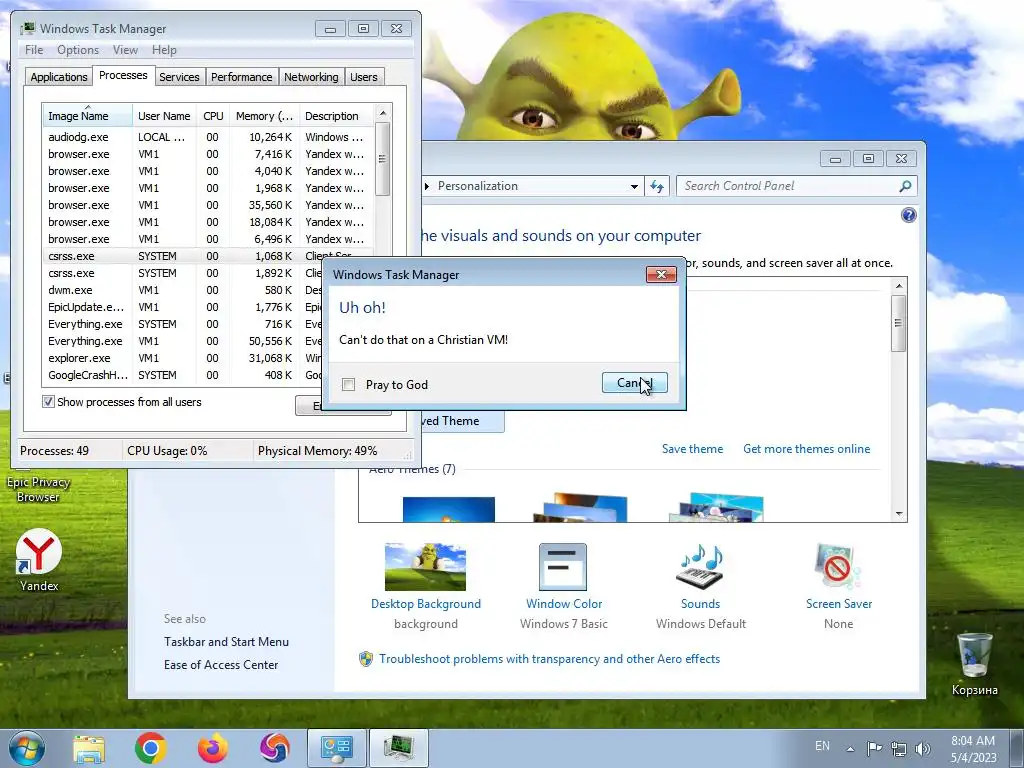The height and width of the screenshot is (768, 1024).
Task: Open the Help menu in Task Manager
Action: point(164,50)
